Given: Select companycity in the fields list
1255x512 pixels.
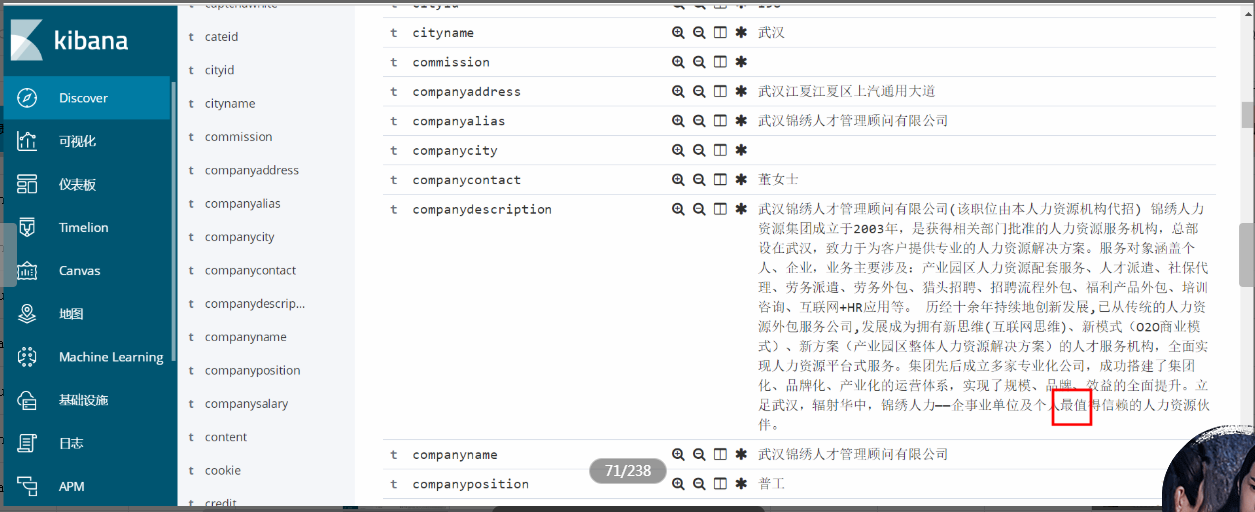Looking at the screenshot, I should tap(240, 237).
